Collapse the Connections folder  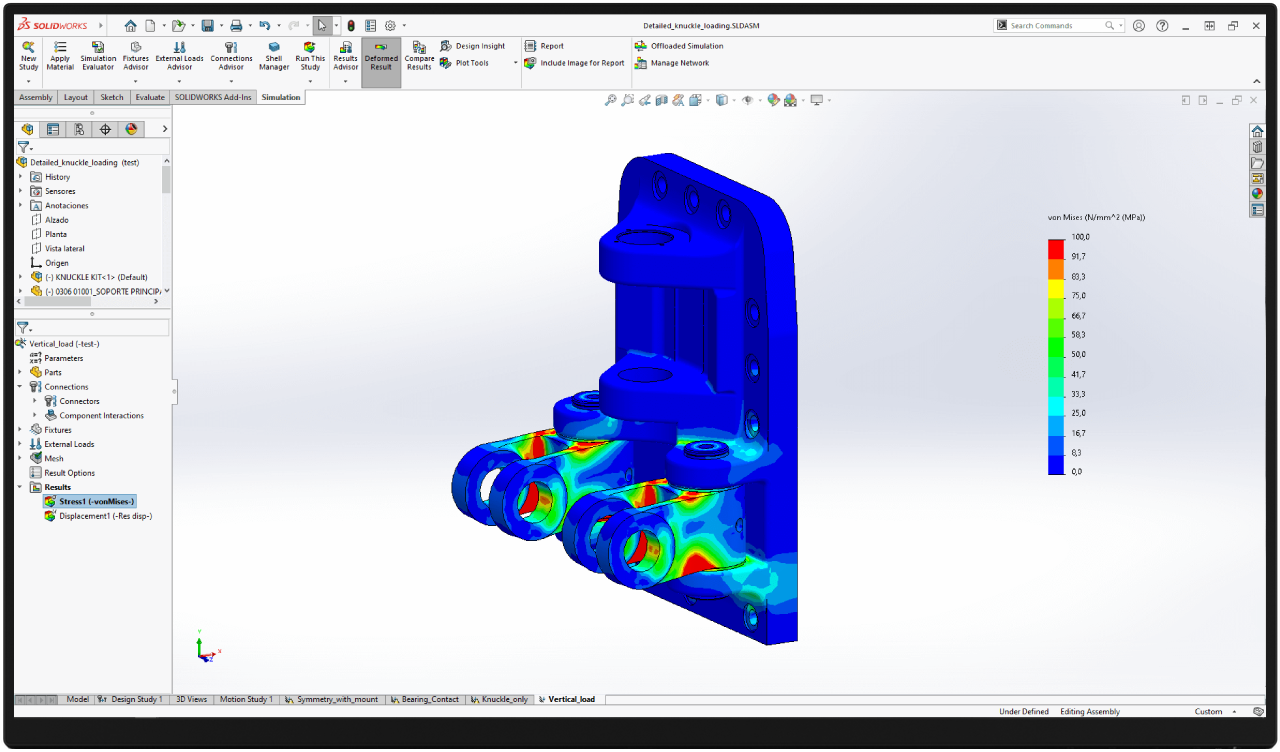20,386
